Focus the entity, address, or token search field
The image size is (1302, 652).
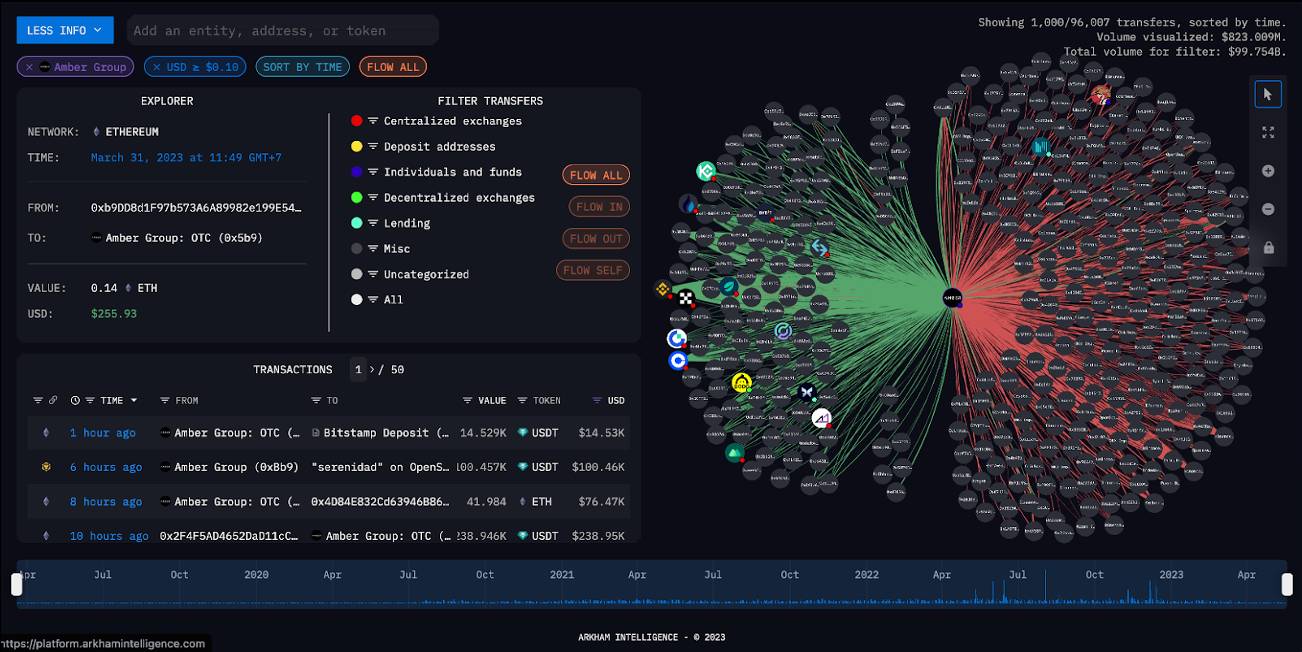281,30
